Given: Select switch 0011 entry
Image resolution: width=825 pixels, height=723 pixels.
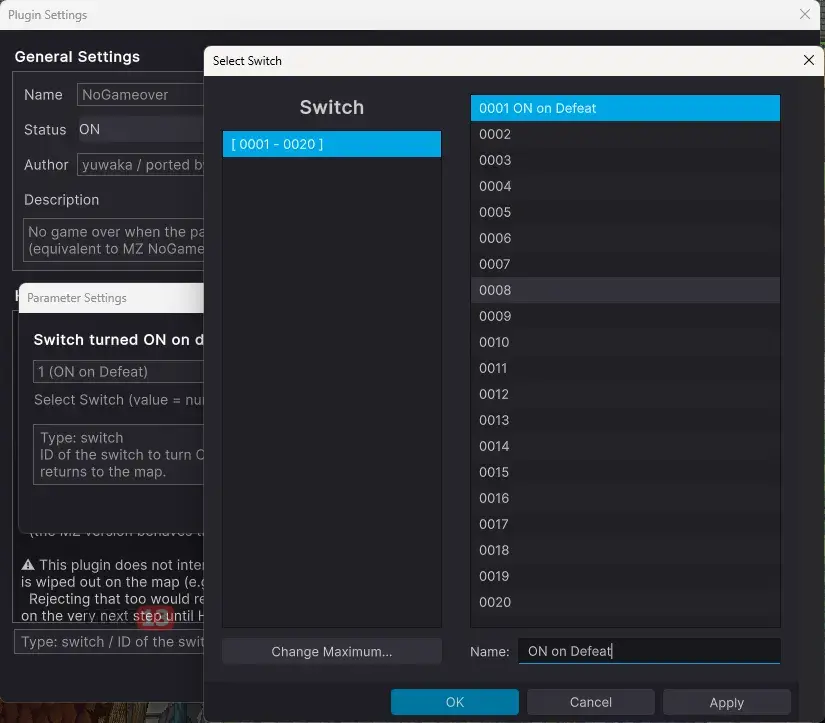Looking at the screenshot, I should (625, 368).
